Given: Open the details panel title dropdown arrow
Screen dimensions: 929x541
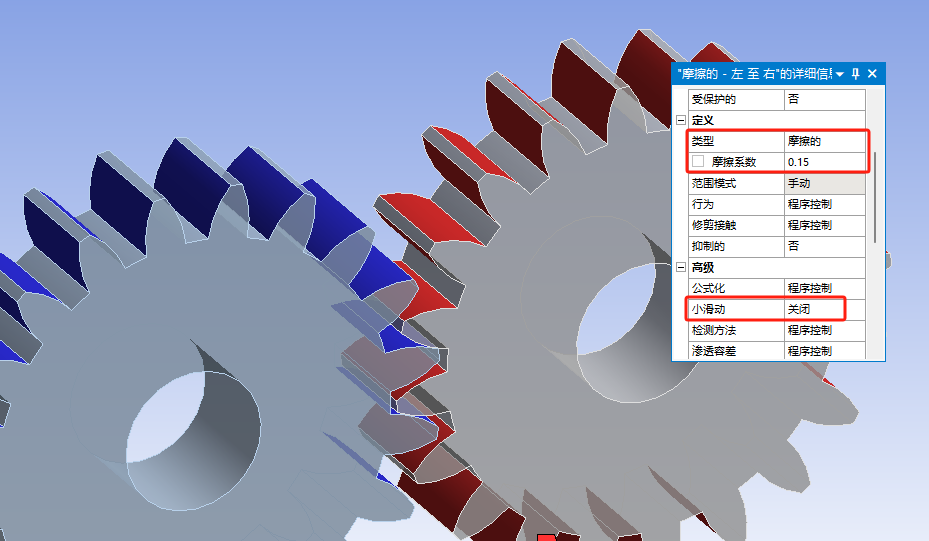Looking at the screenshot, I should [840, 74].
